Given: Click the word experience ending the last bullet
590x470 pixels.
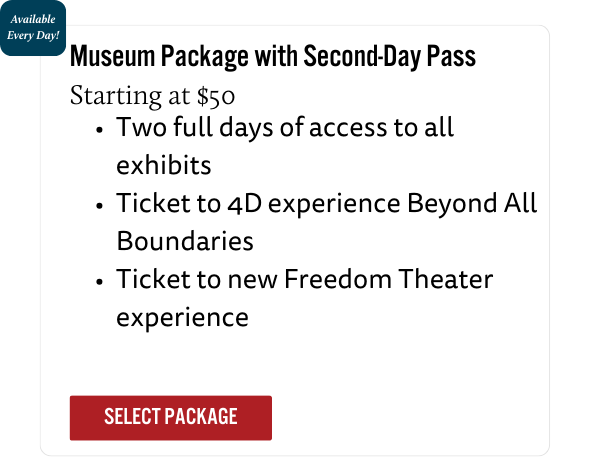Looking at the screenshot, I should (x=182, y=318).
